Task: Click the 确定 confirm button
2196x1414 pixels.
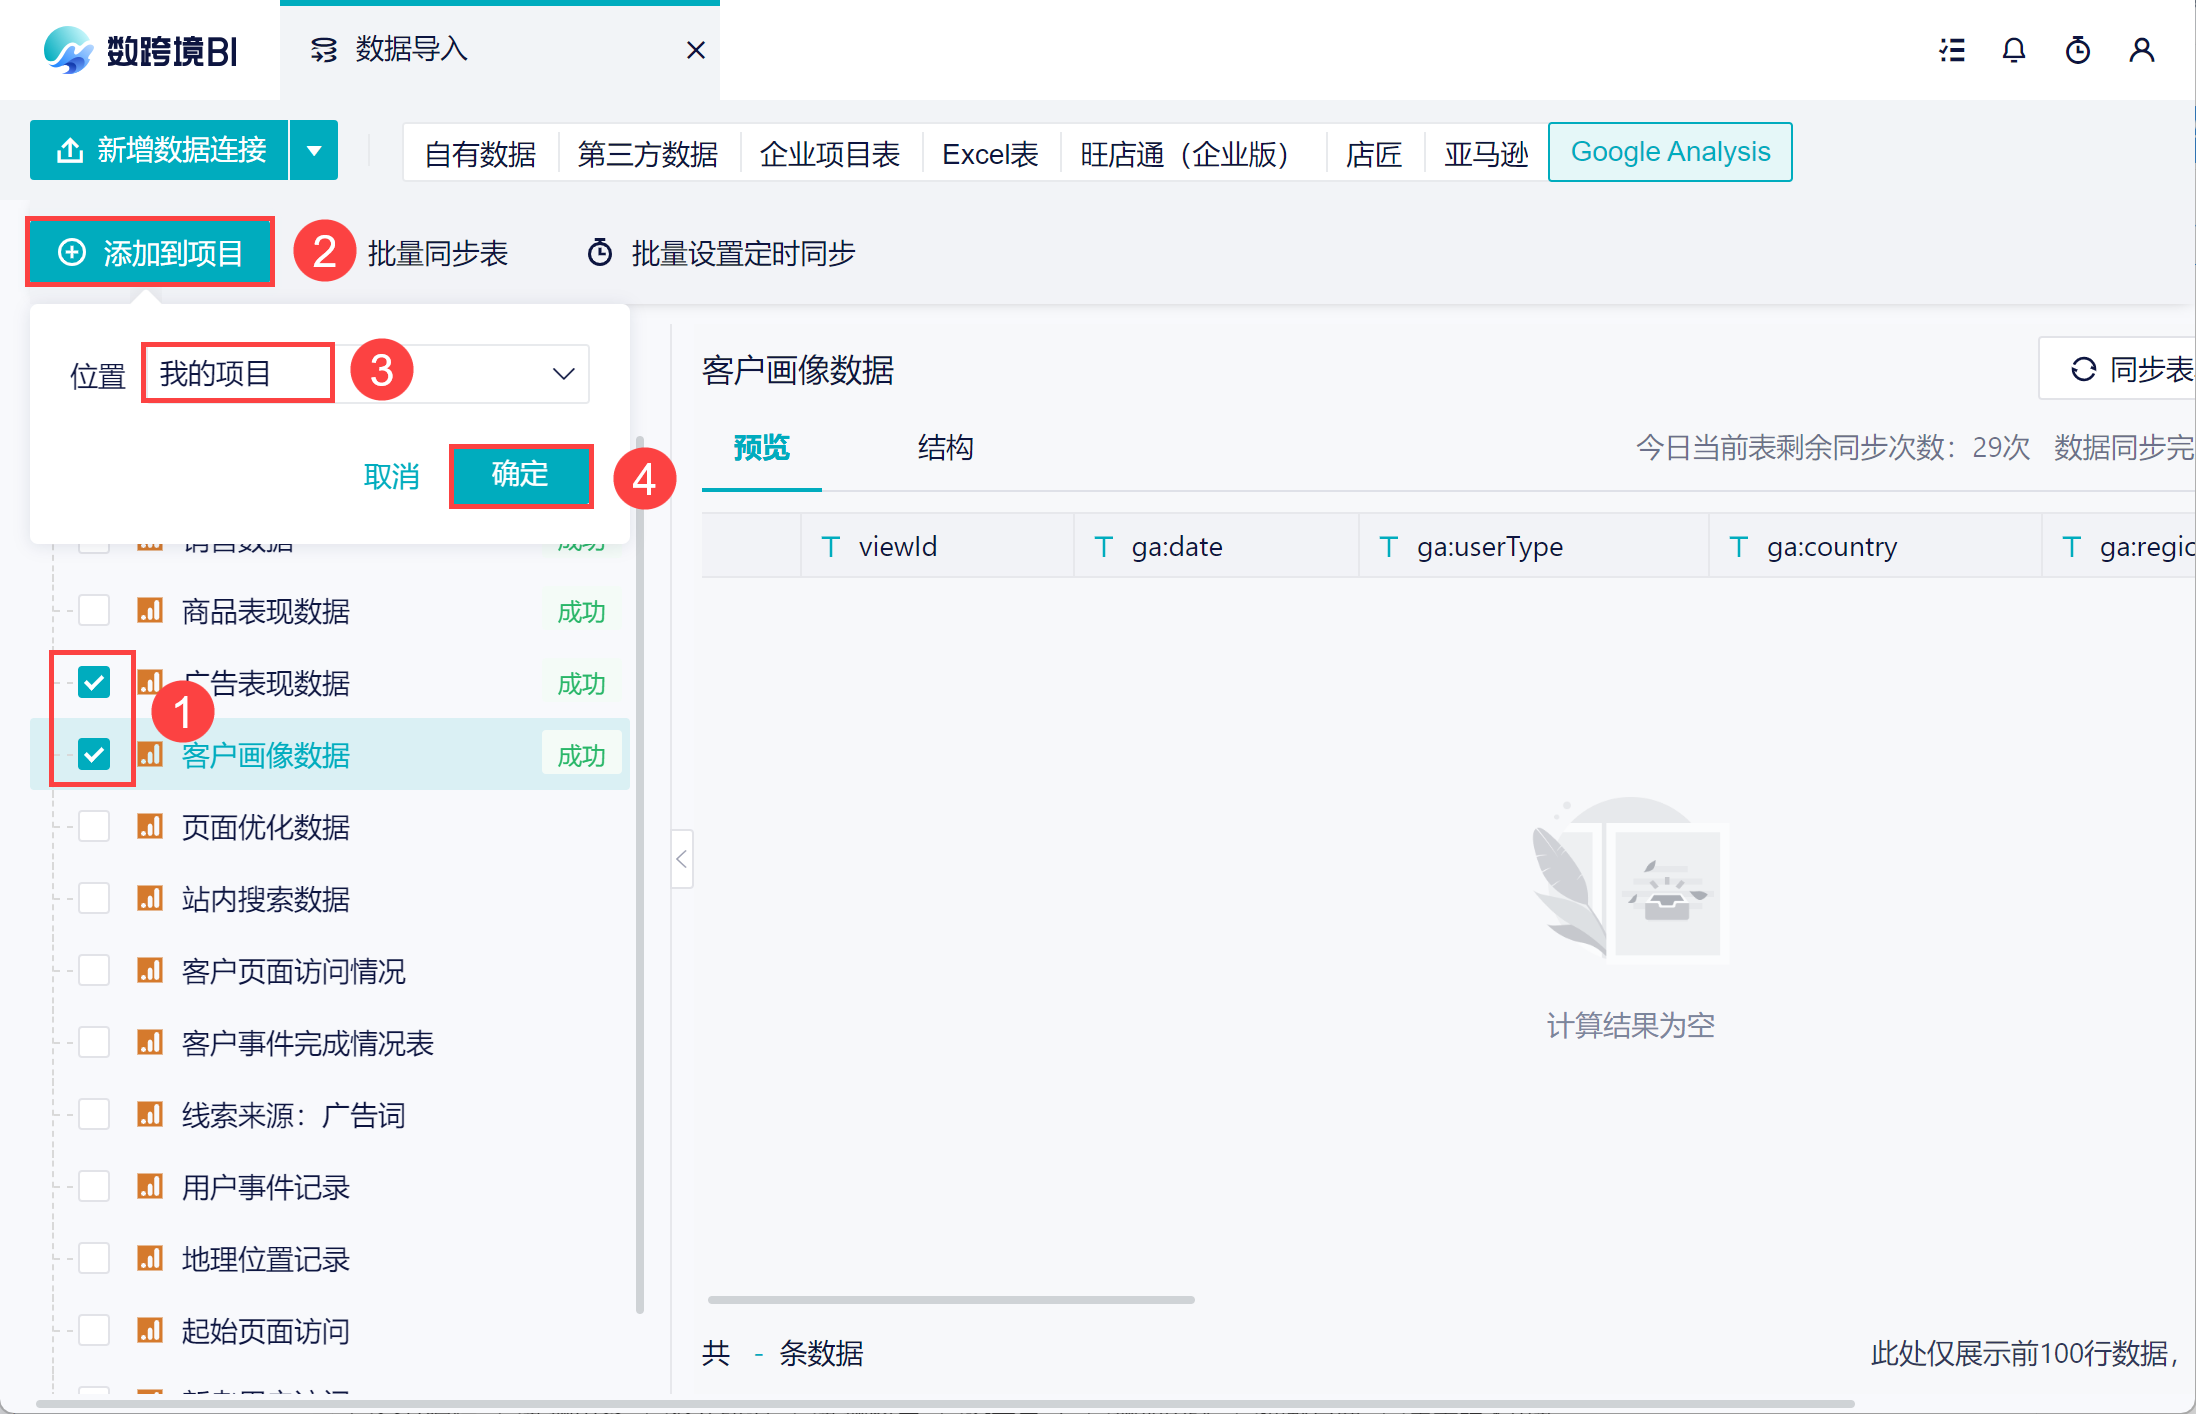Action: click(520, 475)
